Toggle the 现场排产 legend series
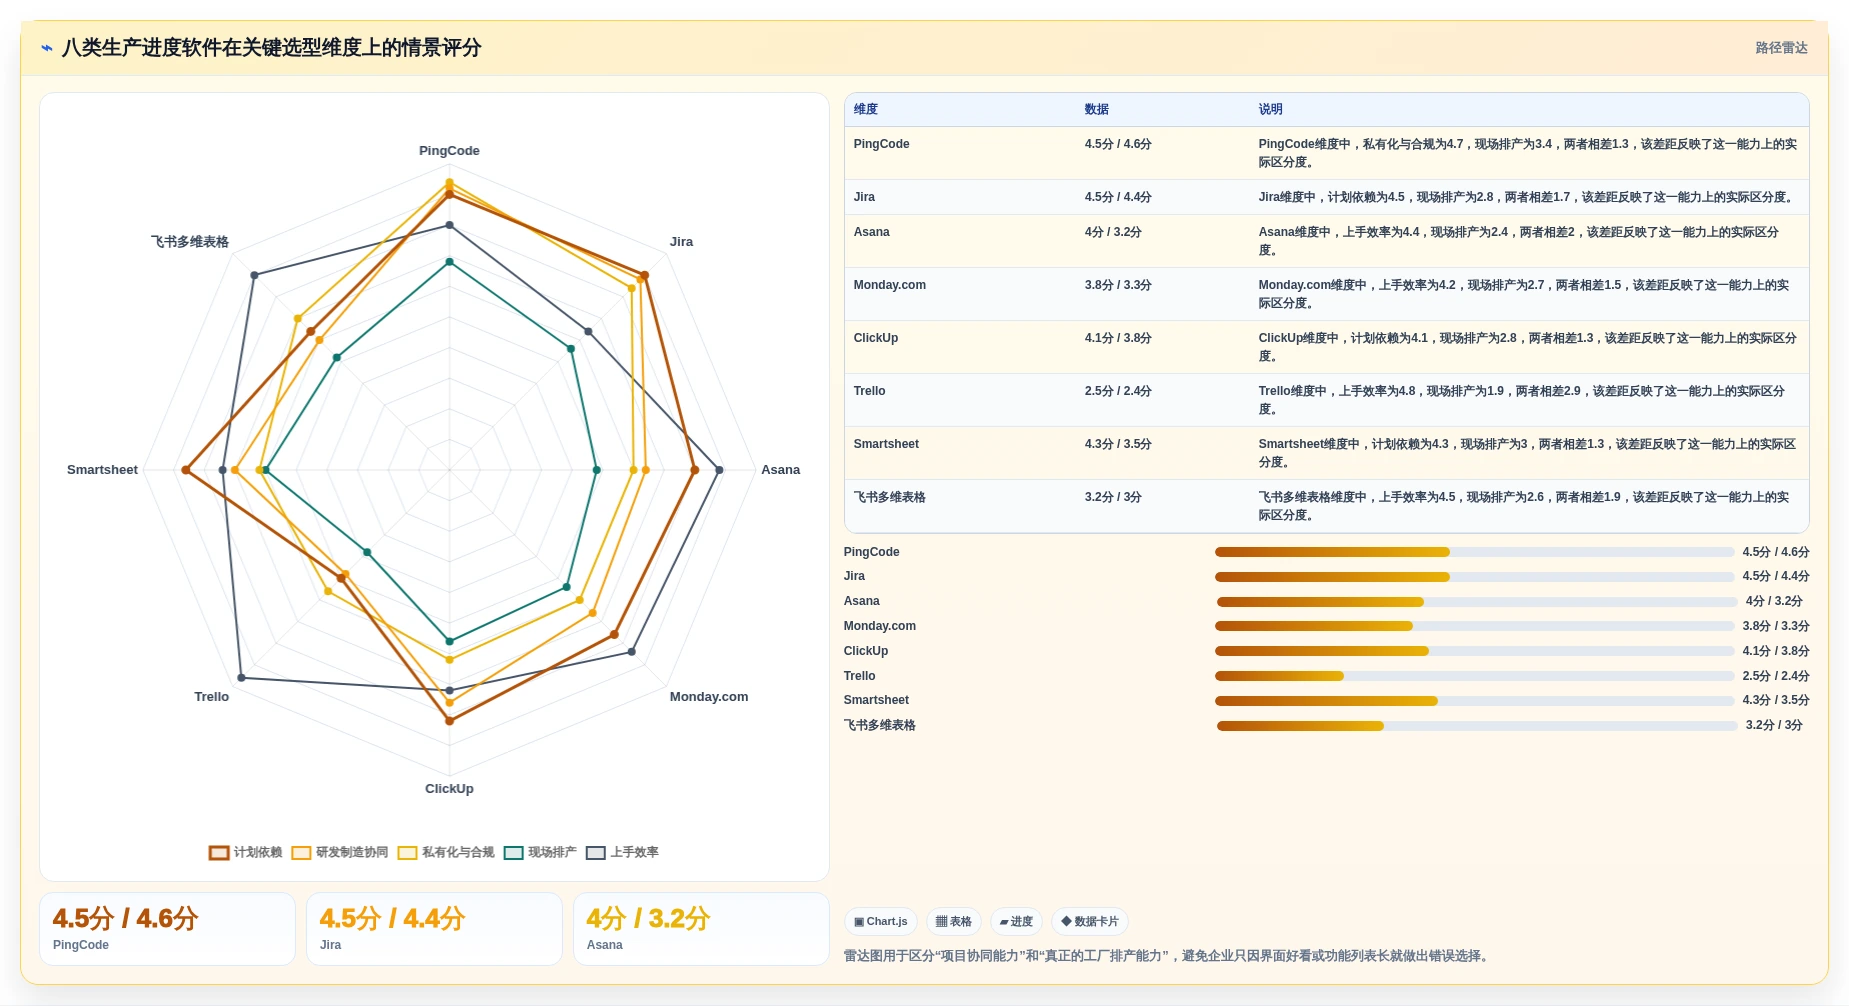1849x1006 pixels. click(540, 852)
